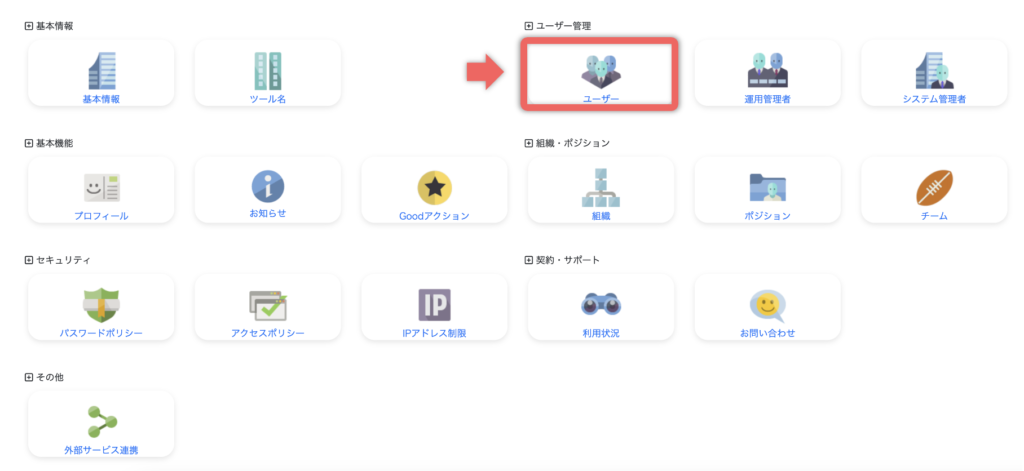Click the アクセスポリシー text link
The image size is (1024, 471).
pyautogui.click(x=267, y=333)
